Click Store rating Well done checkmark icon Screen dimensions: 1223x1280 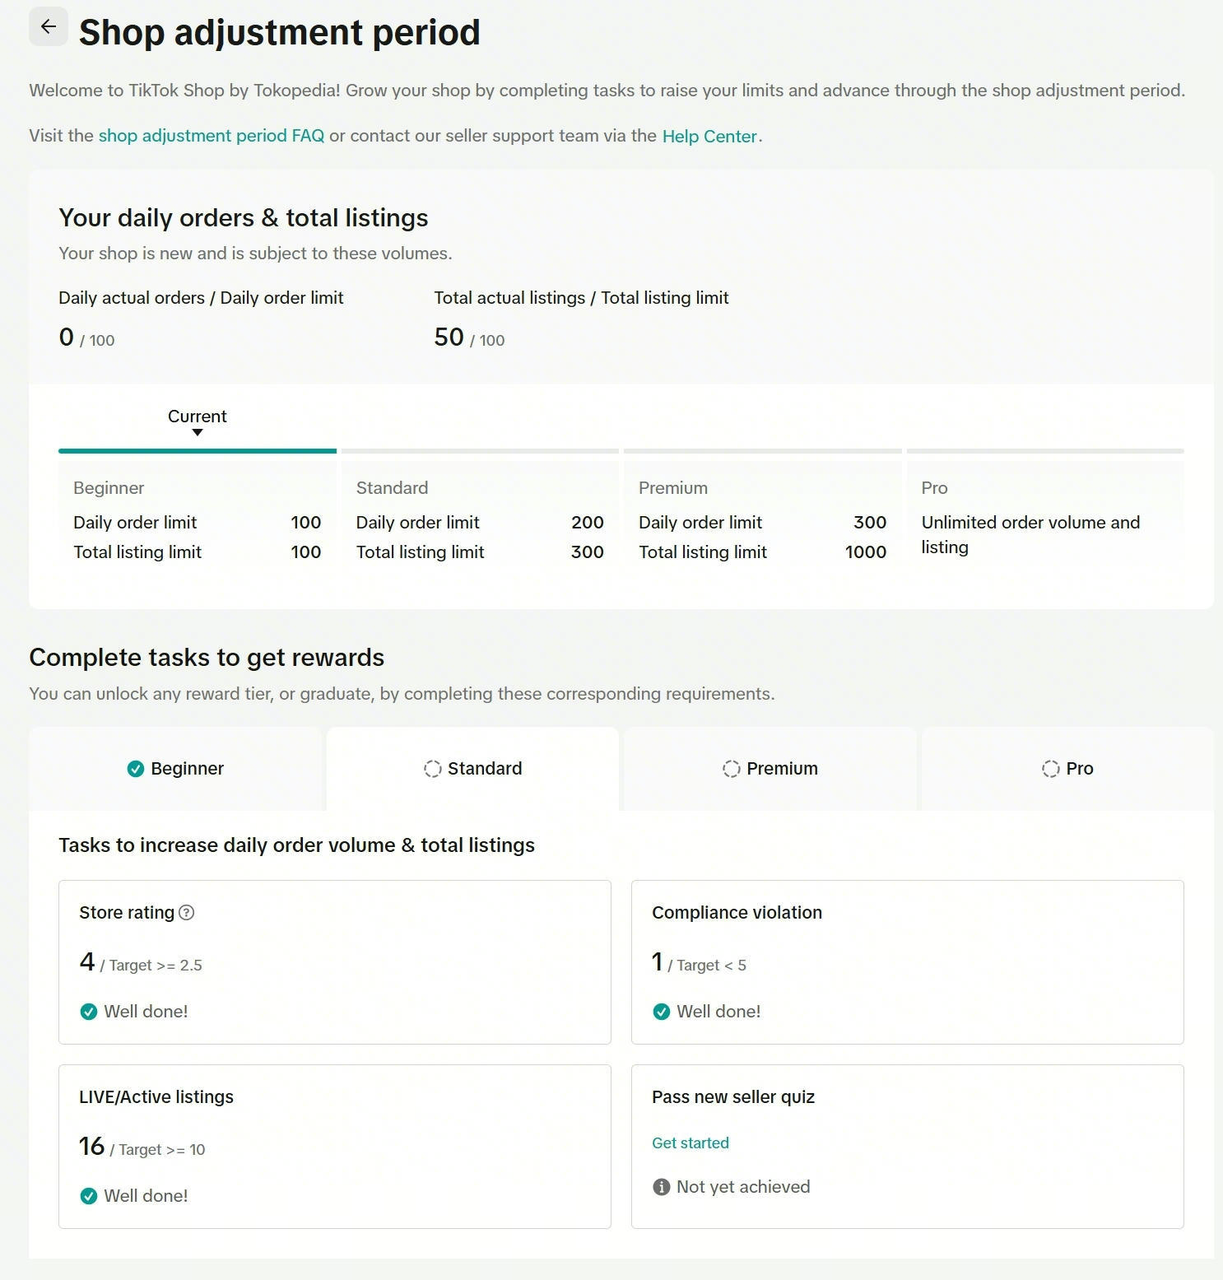point(89,1011)
